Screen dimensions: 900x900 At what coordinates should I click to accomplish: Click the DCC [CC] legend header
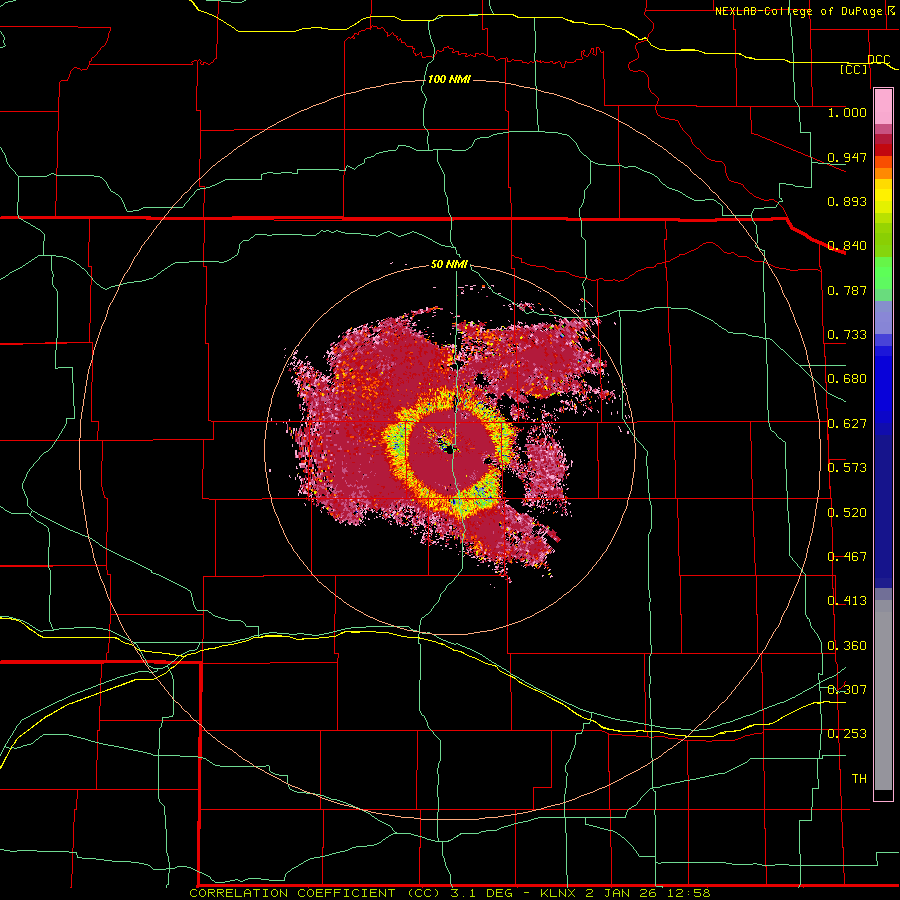coord(864,64)
